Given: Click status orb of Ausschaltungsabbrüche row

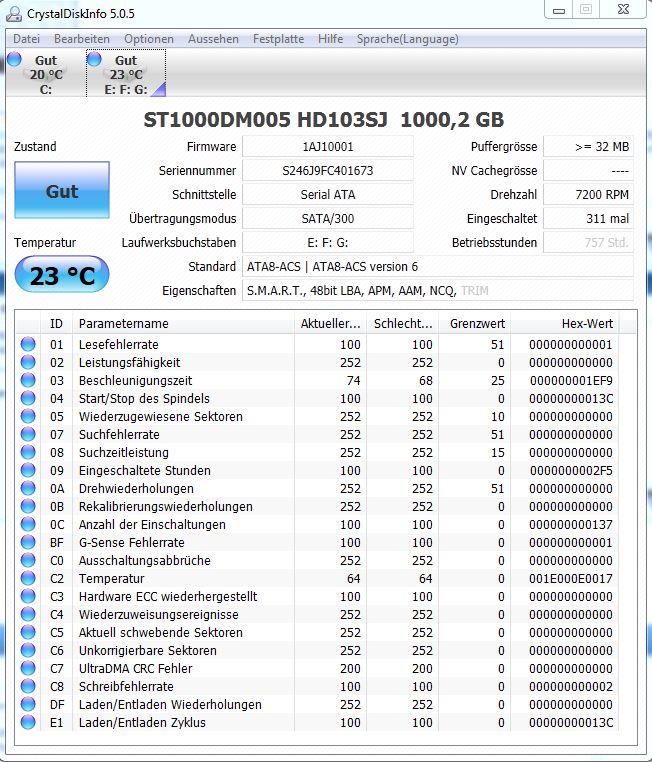Looking at the screenshot, I should pyautogui.click(x=28, y=560).
